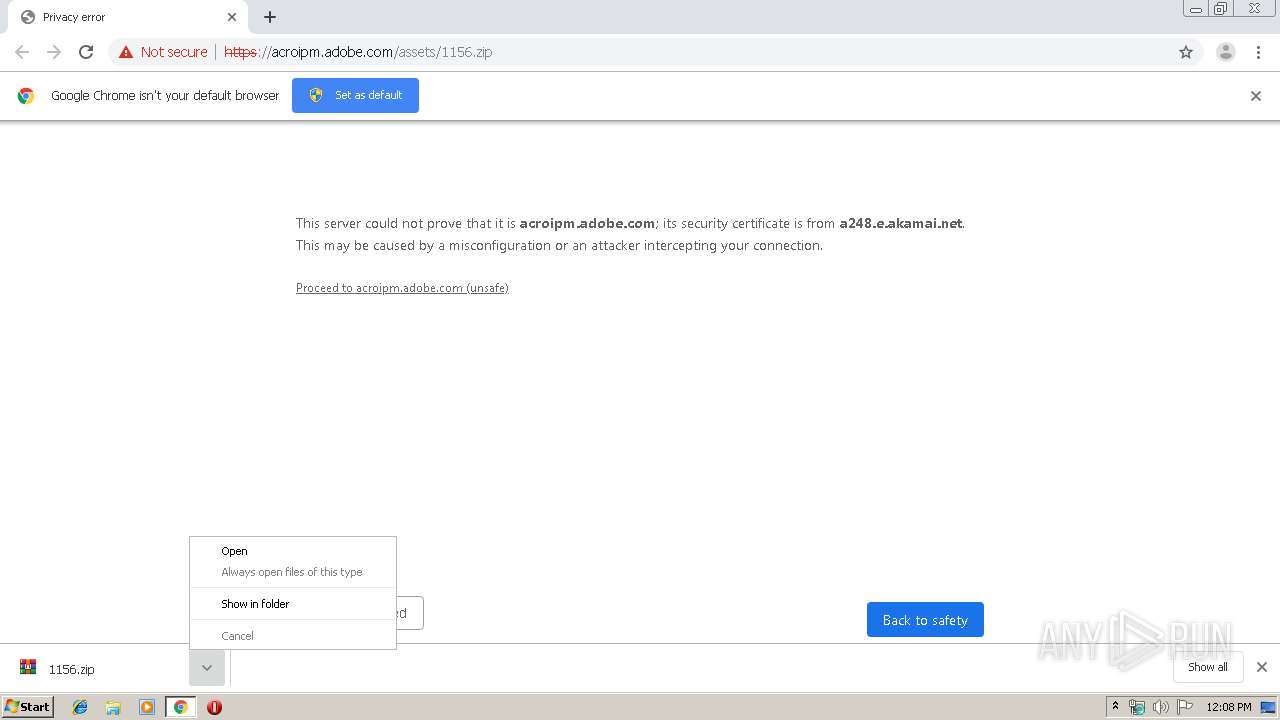
Task: Open Windows Explorer folder icon on taskbar
Action: [x=113, y=707]
